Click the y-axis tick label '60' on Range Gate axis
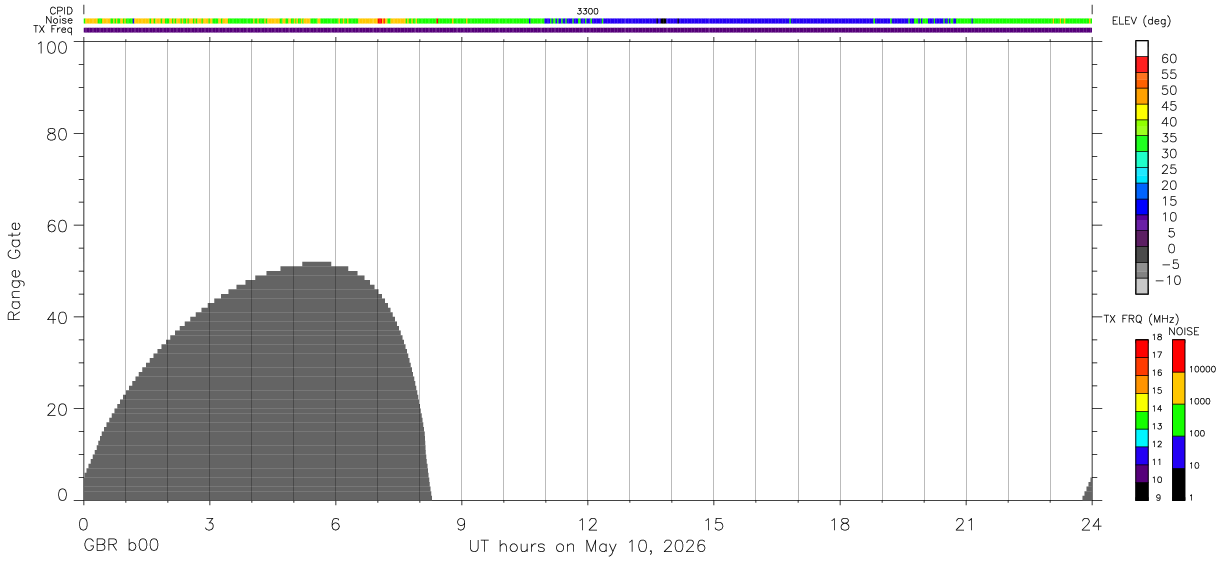 [56, 226]
